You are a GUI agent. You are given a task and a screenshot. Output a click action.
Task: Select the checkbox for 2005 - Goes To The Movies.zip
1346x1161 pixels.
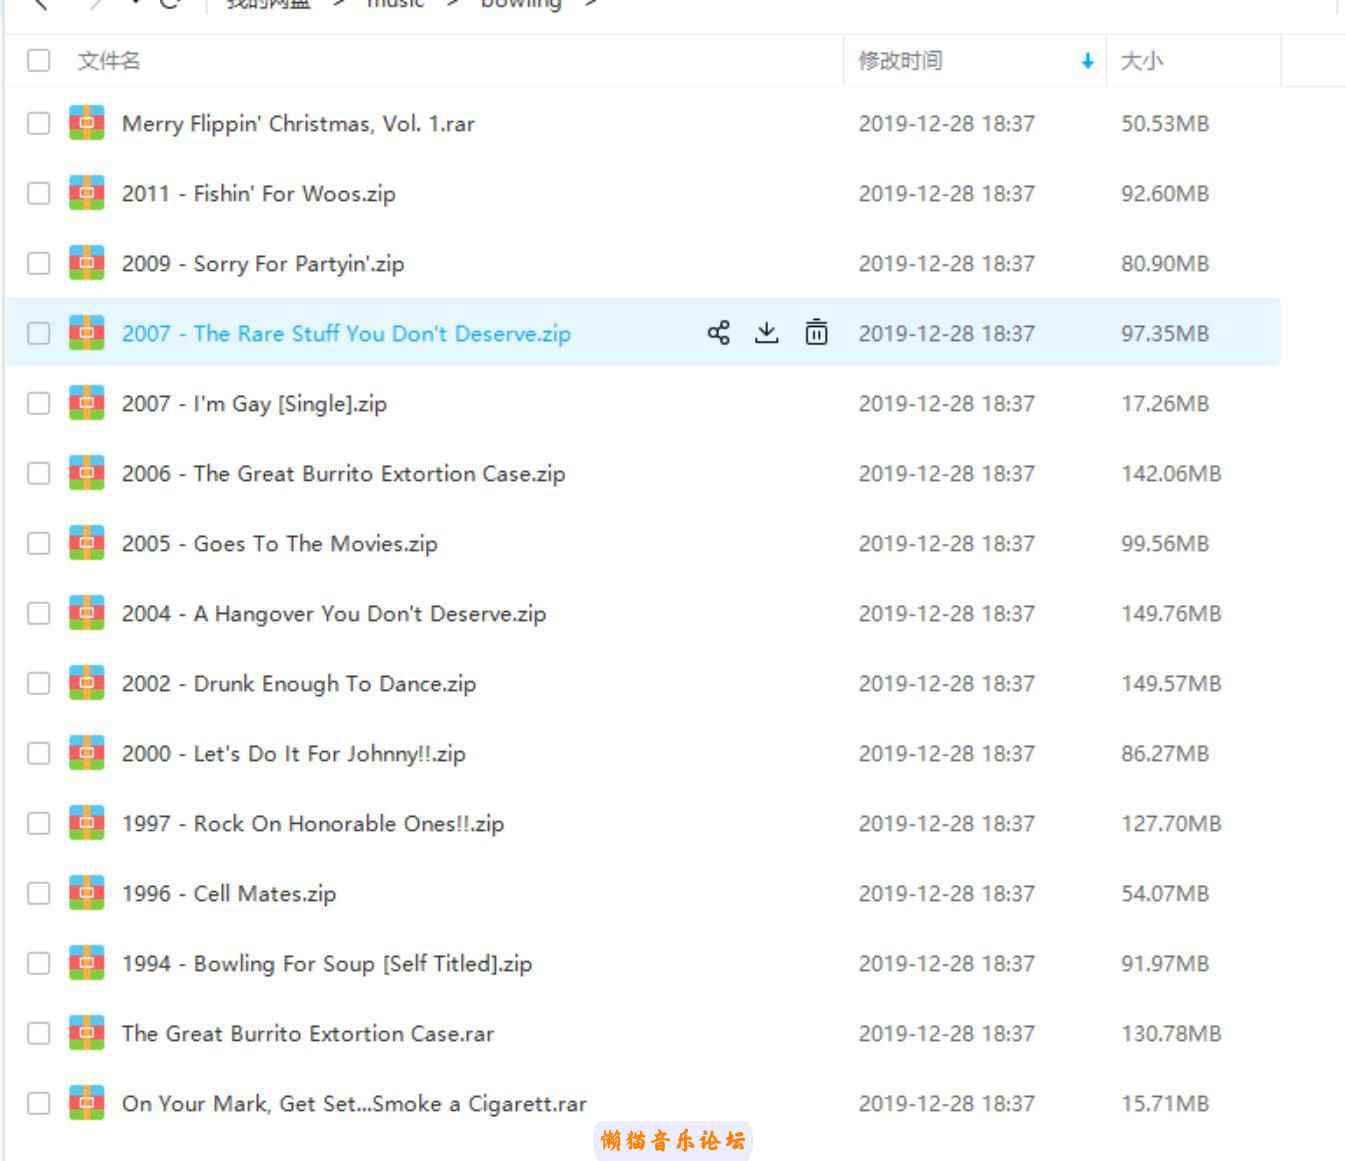tap(38, 543)
